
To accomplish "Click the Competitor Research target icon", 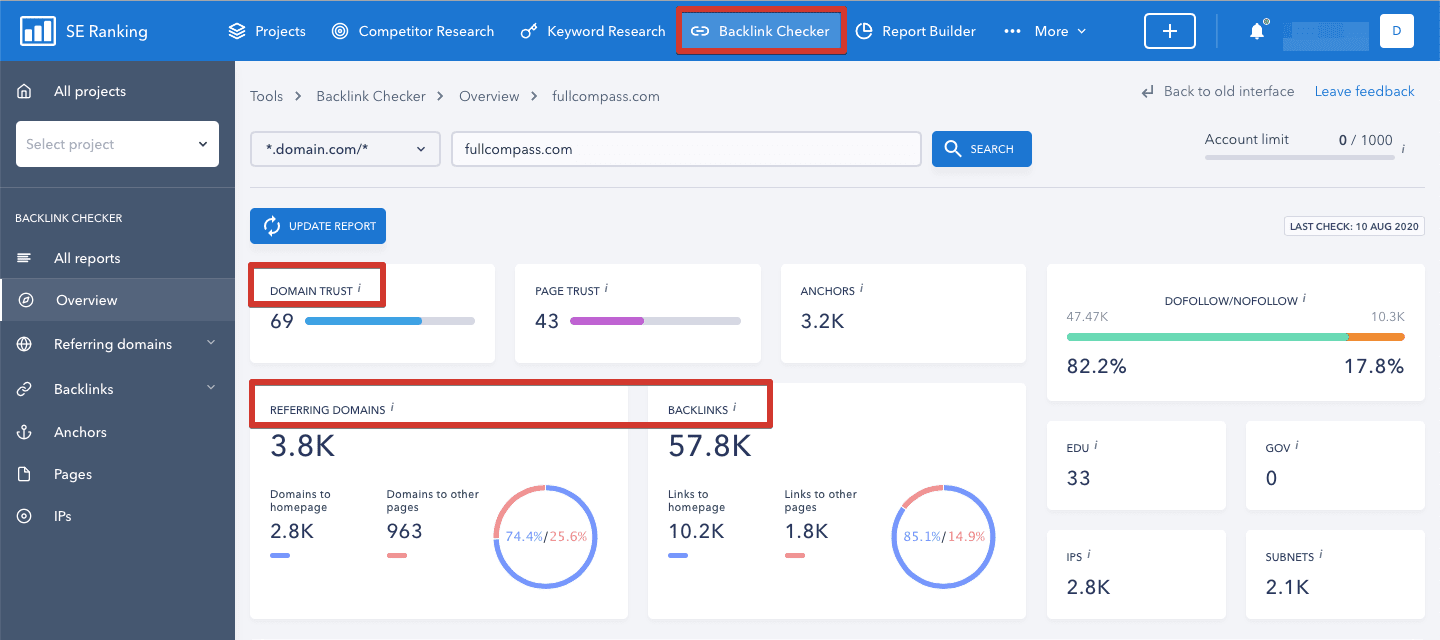I will click(340, 31).
